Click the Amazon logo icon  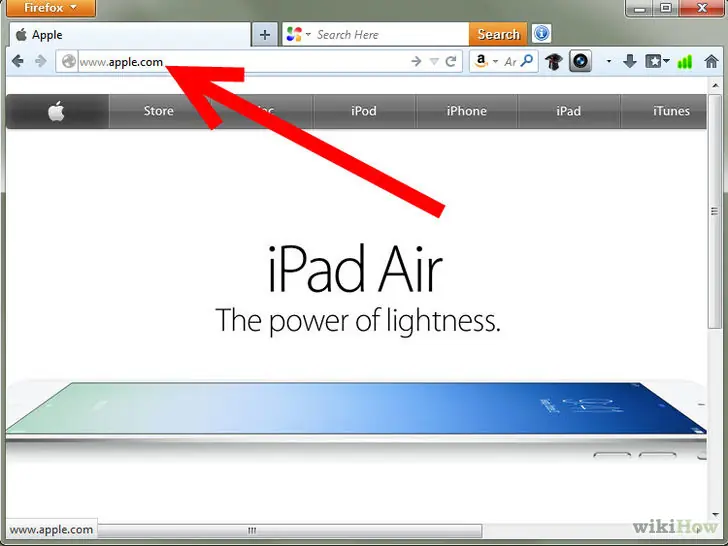pos(481,61)
